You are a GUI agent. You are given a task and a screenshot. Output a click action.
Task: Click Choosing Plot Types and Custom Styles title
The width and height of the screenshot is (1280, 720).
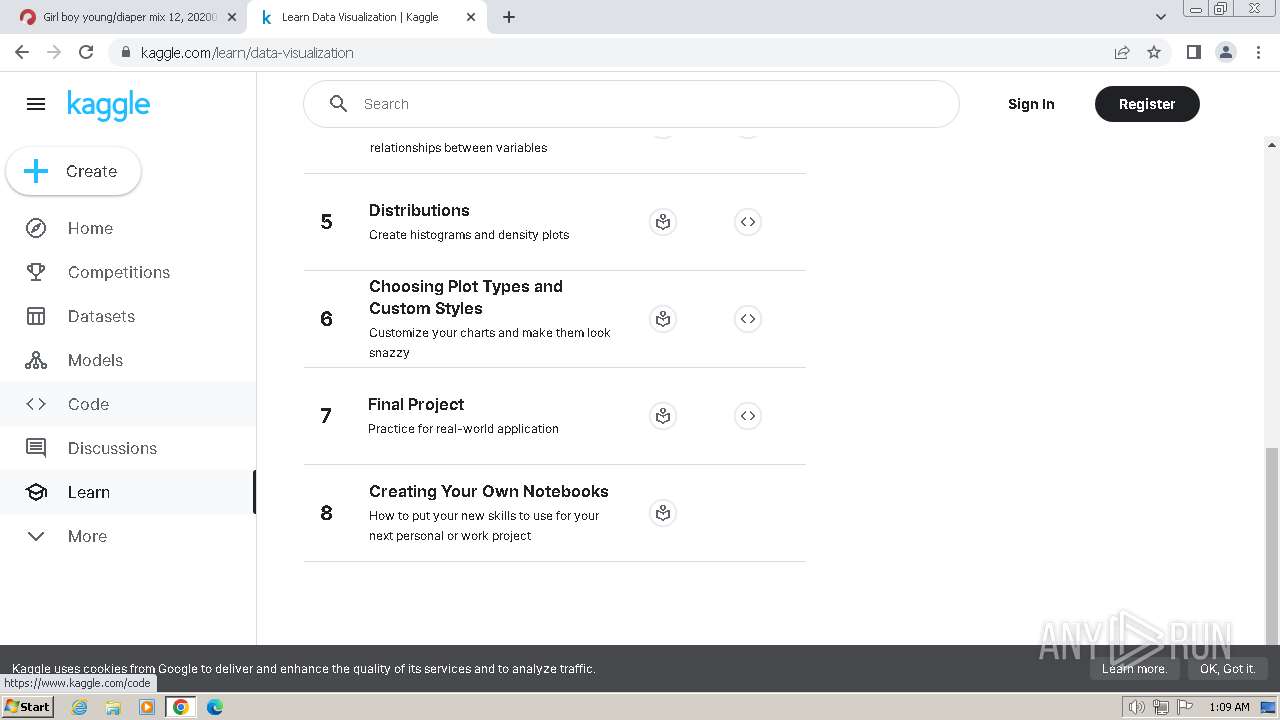[x=466, y=297]
